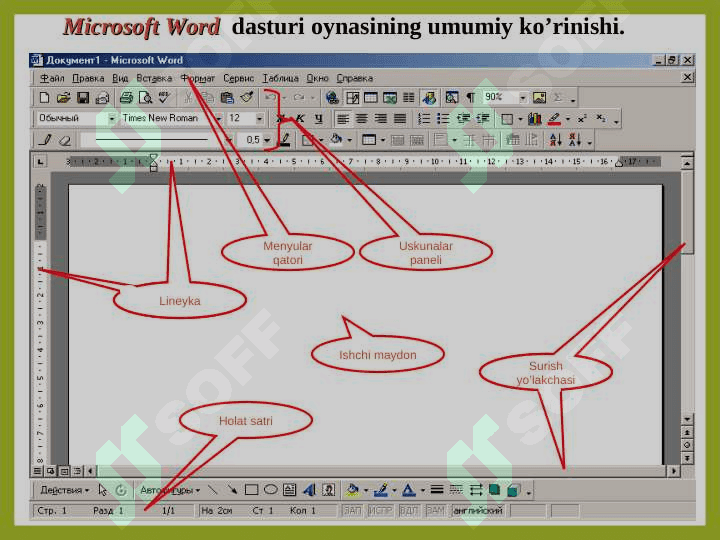Screen dimensions: 720x540
Task: Click the highlight color marker on Formatting toolbar
Action: click(555, 119)
